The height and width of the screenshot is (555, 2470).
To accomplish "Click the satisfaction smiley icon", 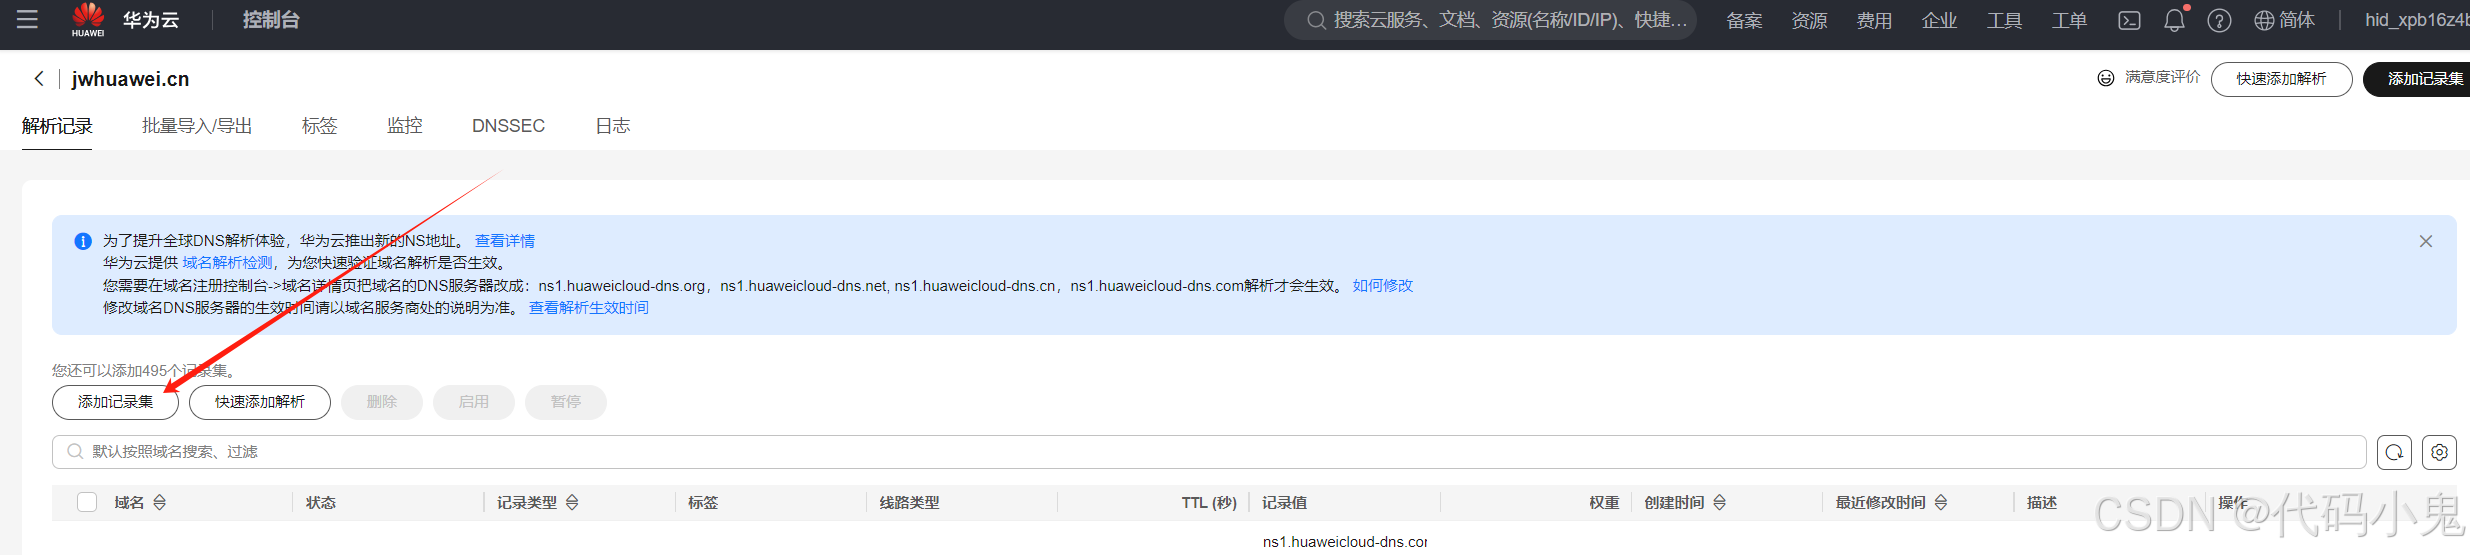I will click(x=2106, y=78).
